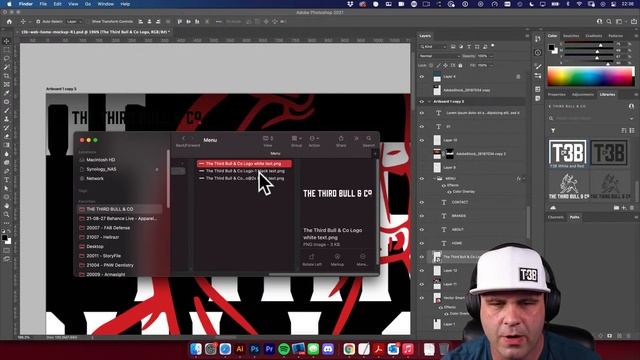Open Illustrator from the Dock
The height and width of the screenshot is (360, 640).
tap(240, 349)
